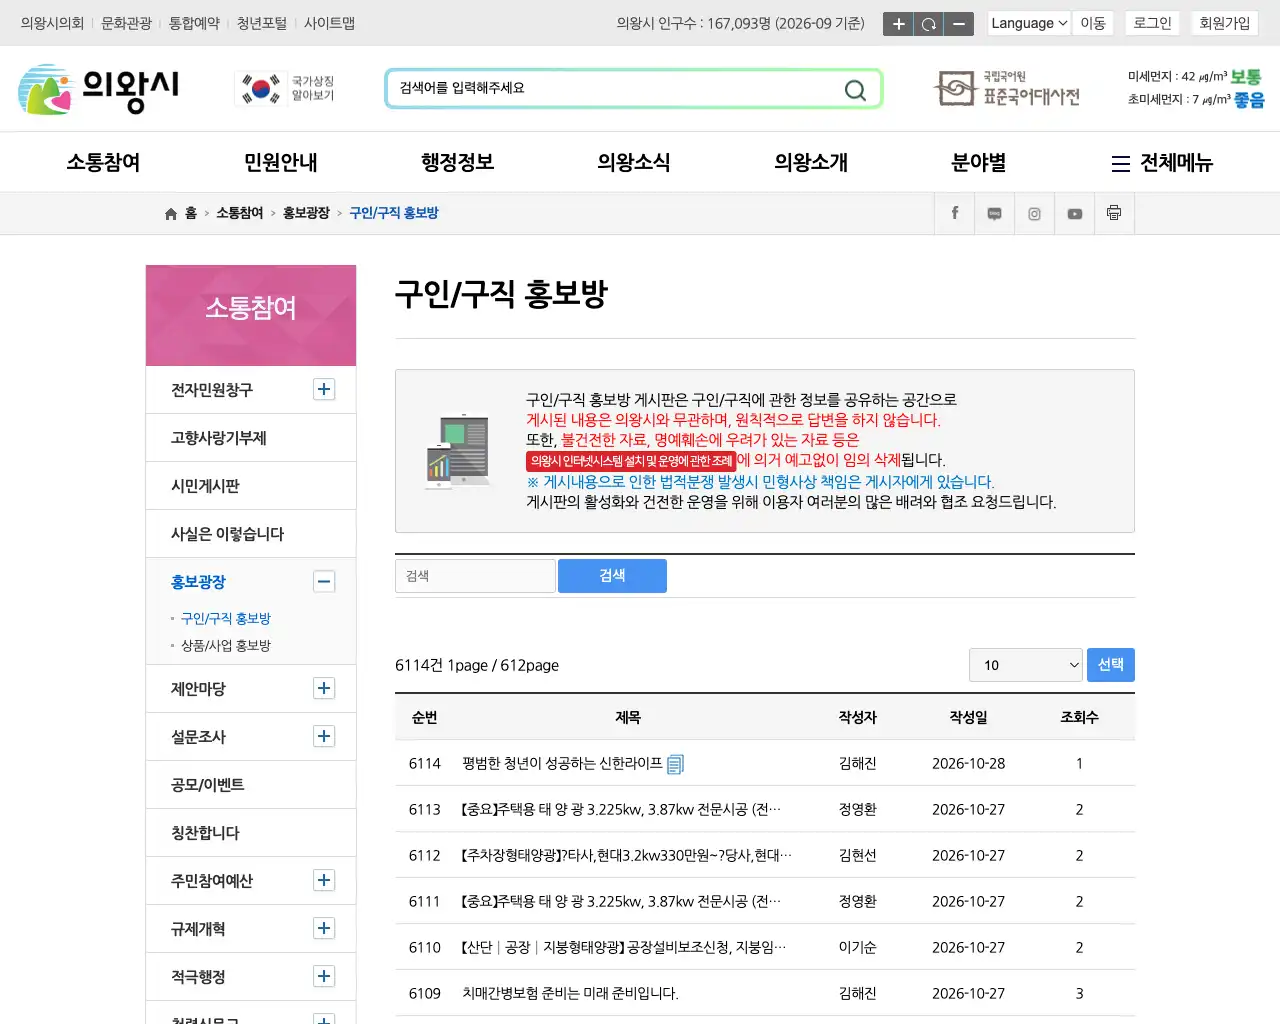Click the 로그인 link
1280x1024 pixels.
pyautogui.click(x=1152, y=23)
